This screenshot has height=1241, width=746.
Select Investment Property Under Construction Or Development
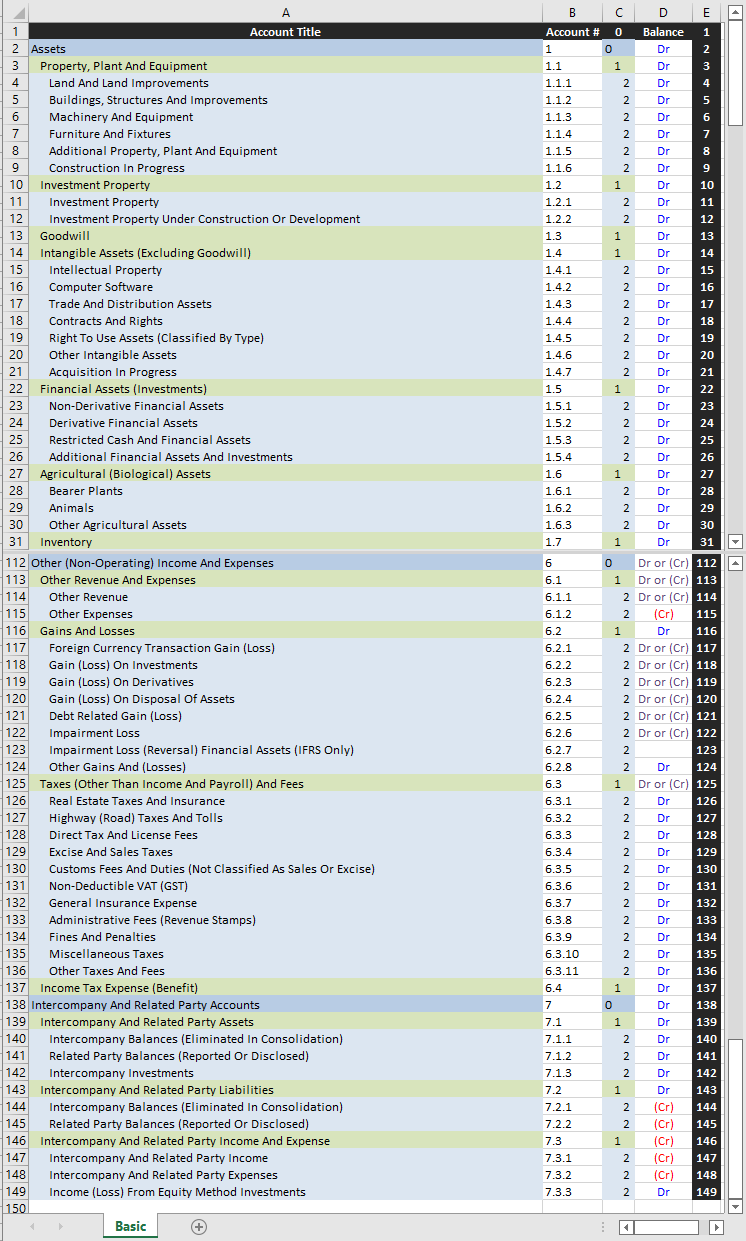click(x=286, y=219)
